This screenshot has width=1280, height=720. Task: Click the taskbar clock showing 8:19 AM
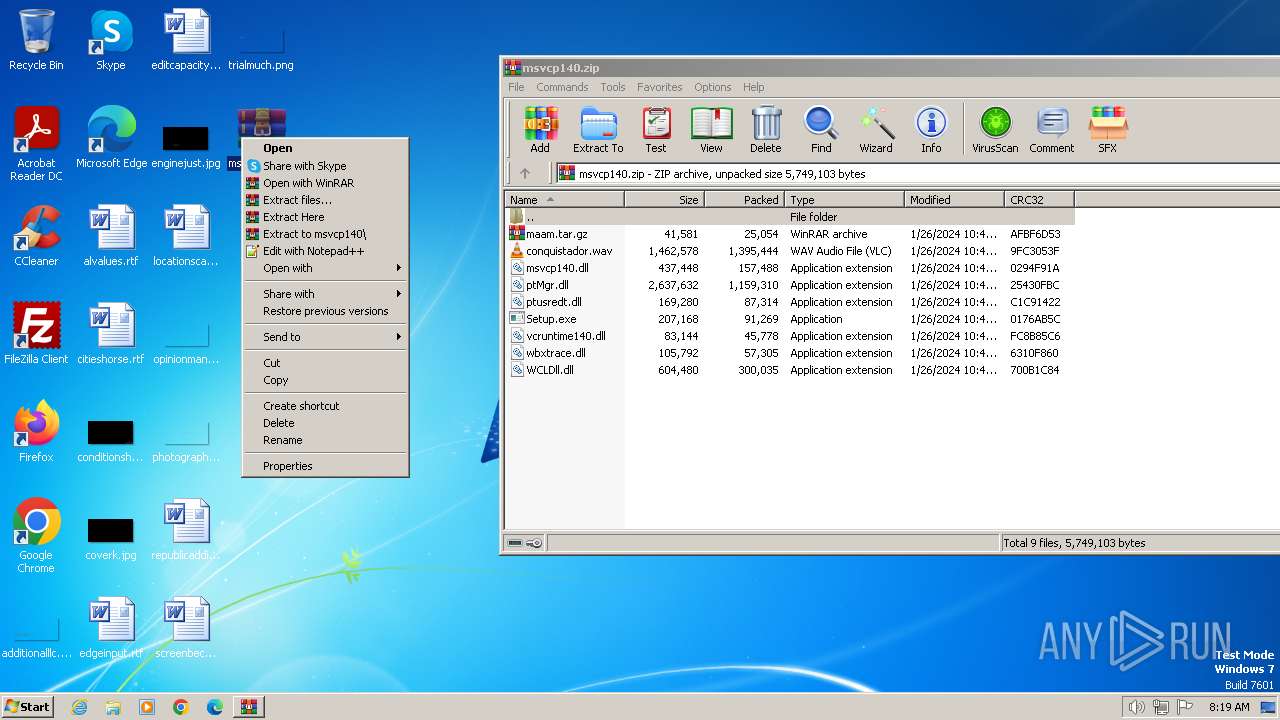point(1229,707)
